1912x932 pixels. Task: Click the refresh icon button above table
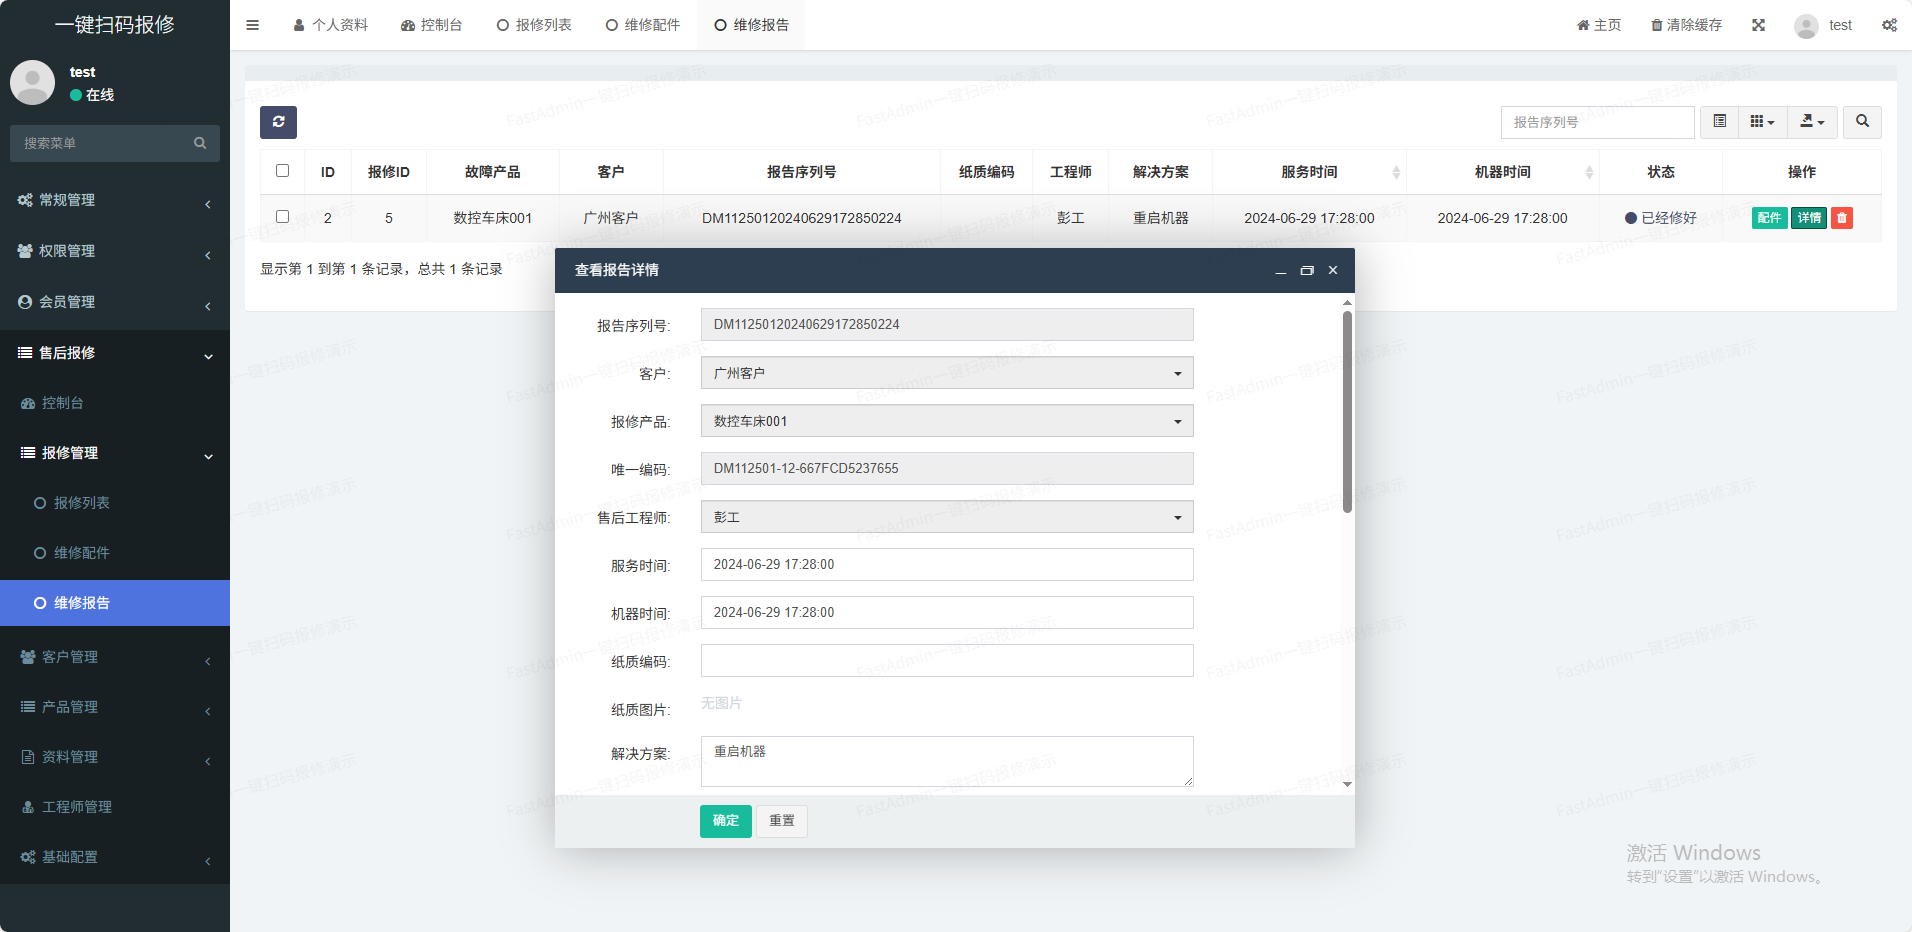click(278, 122)
